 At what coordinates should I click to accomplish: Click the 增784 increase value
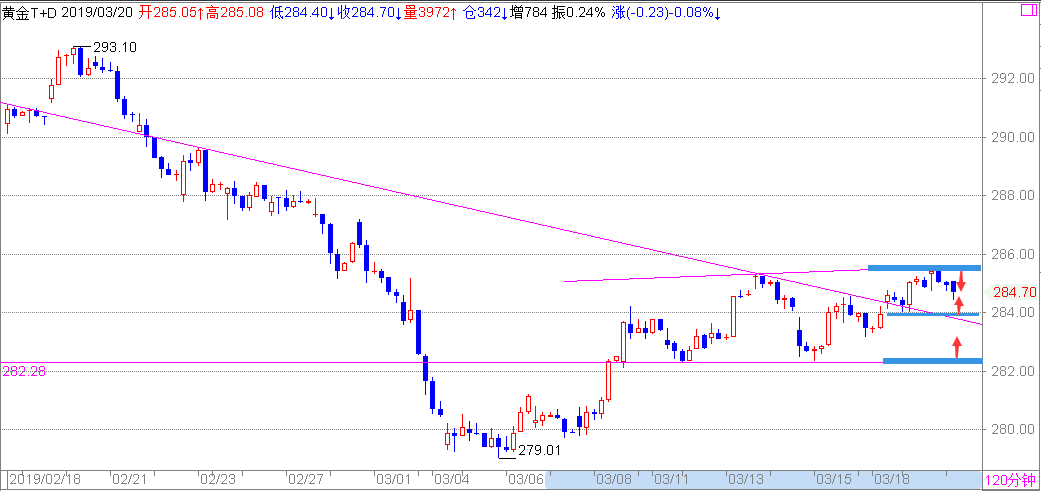tap(526, 11)
